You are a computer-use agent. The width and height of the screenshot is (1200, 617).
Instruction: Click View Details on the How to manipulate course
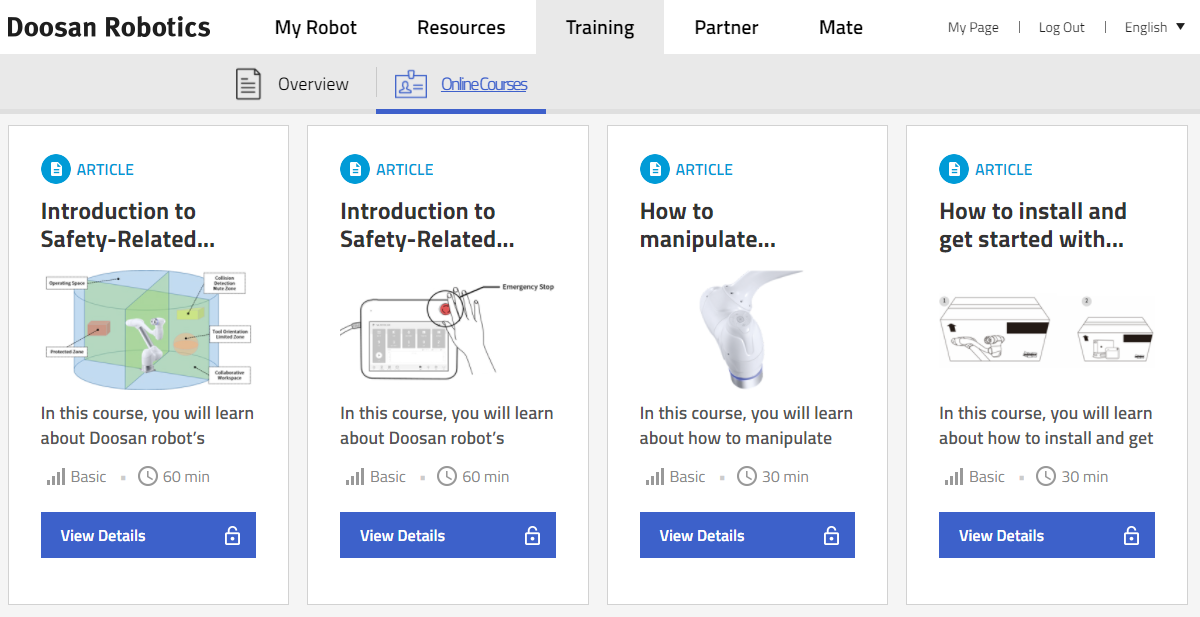coord(746,536)
